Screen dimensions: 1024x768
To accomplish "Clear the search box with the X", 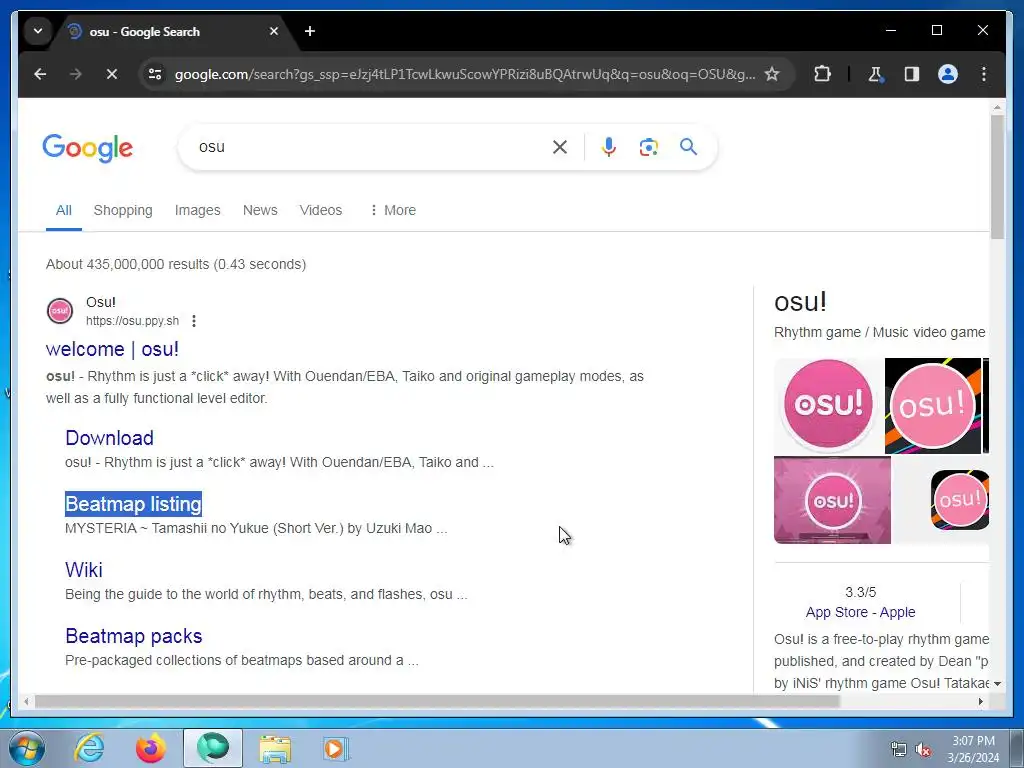I will [x=560, y=147].
